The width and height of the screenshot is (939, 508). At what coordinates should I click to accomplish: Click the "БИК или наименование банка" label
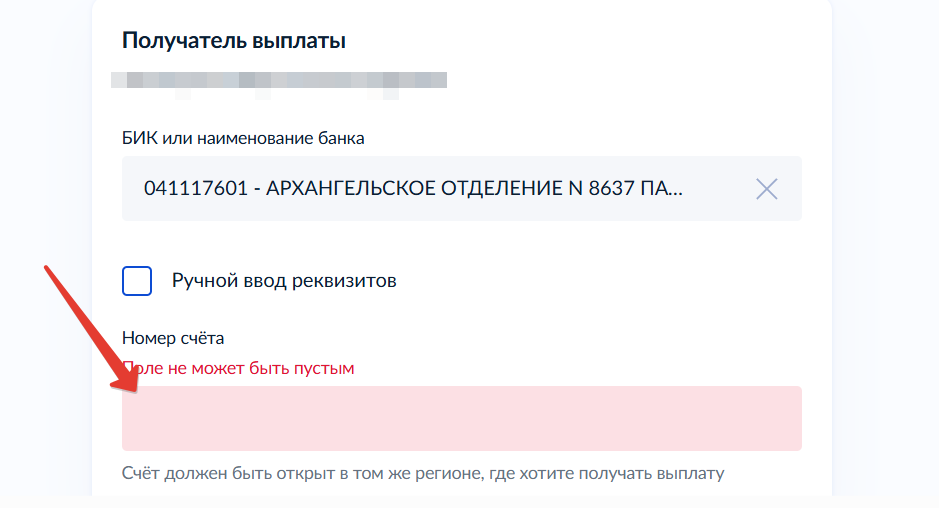click(243, 138)
